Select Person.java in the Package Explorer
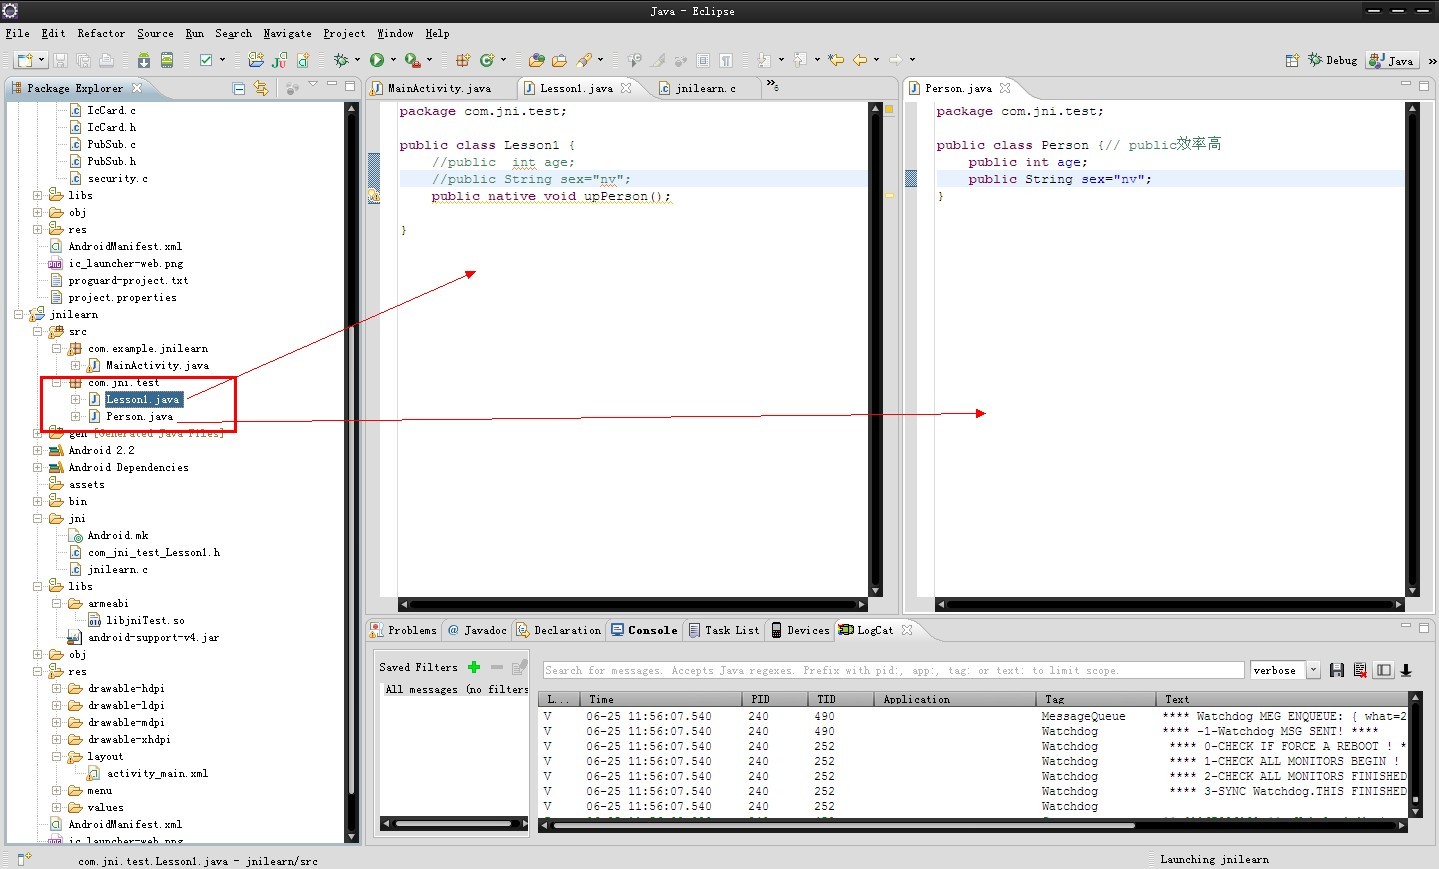Image resolution: width=1439 pixels, height=869 pixels. tap(139, 416)
